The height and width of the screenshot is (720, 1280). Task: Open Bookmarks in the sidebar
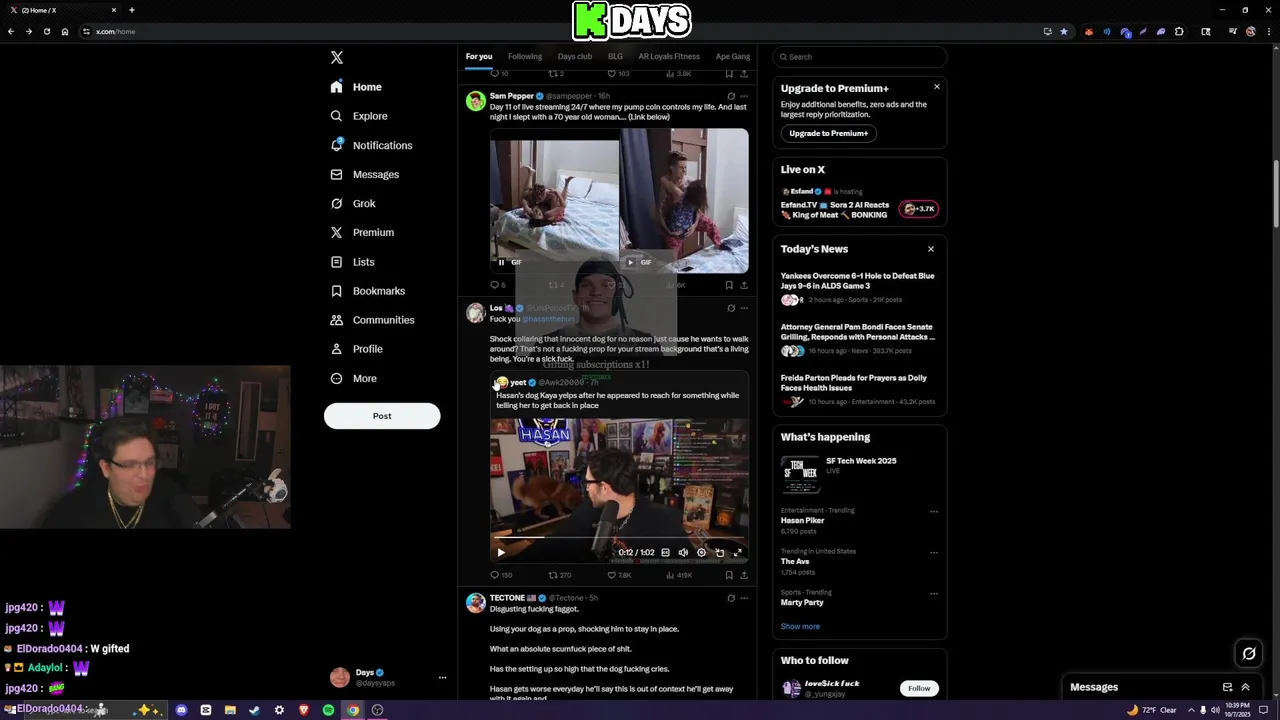367,291
